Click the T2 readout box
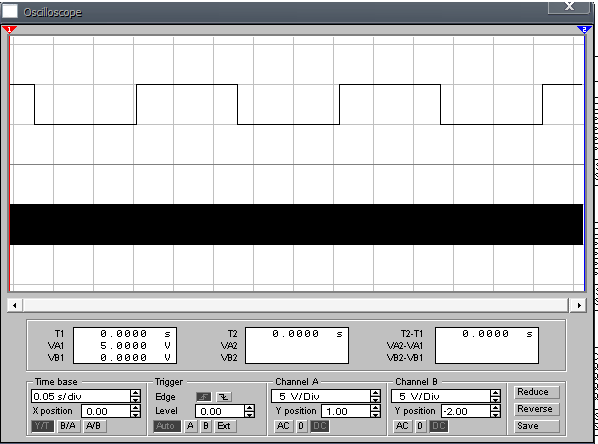 pyautogui.click(x=297, y=346)
